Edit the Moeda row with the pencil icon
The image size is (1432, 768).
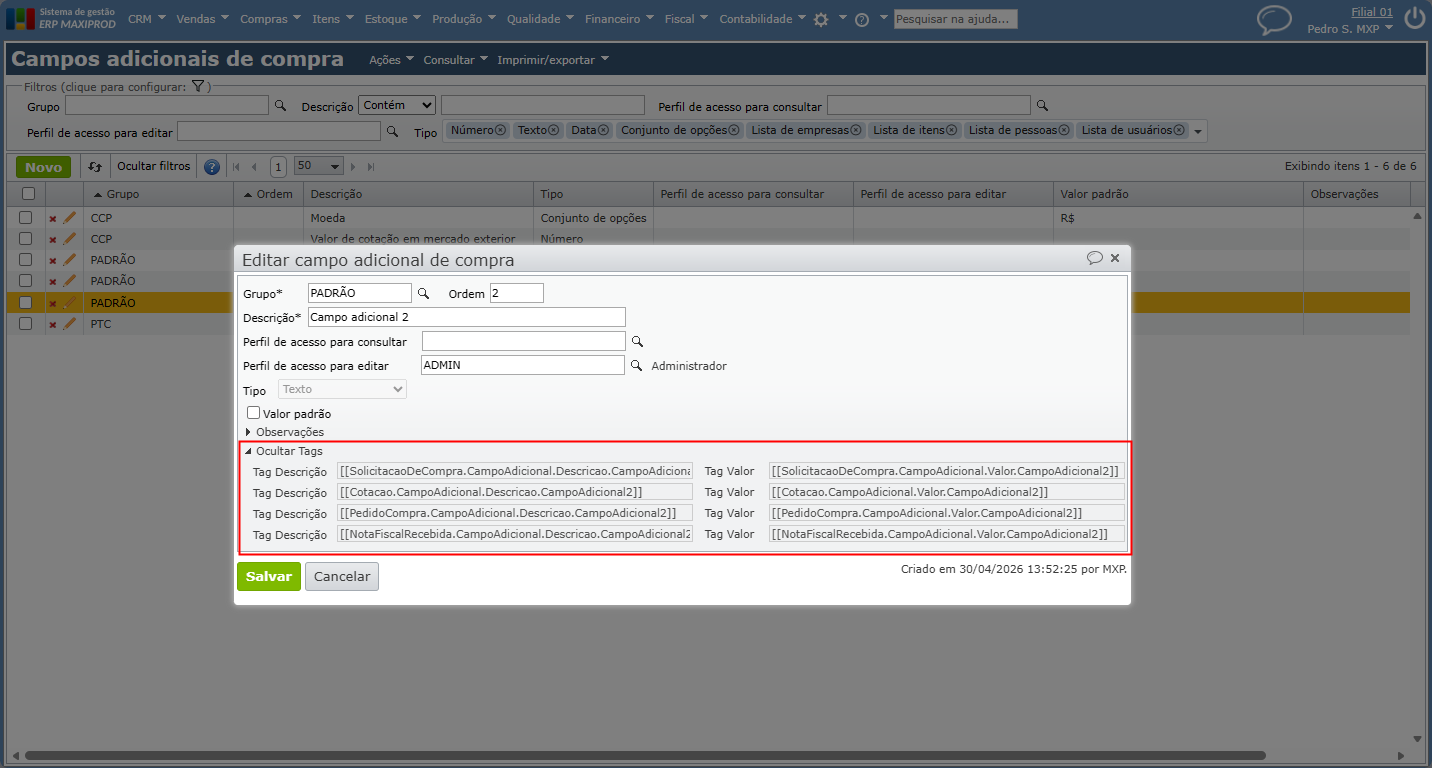pos(69,217)
